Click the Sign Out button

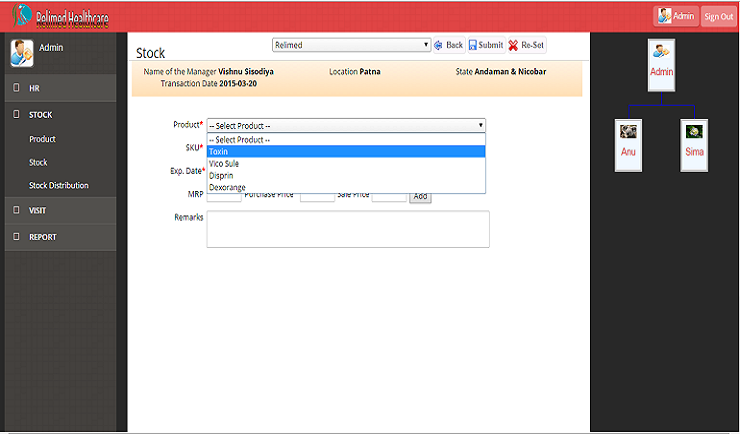[x=718, y=16]
